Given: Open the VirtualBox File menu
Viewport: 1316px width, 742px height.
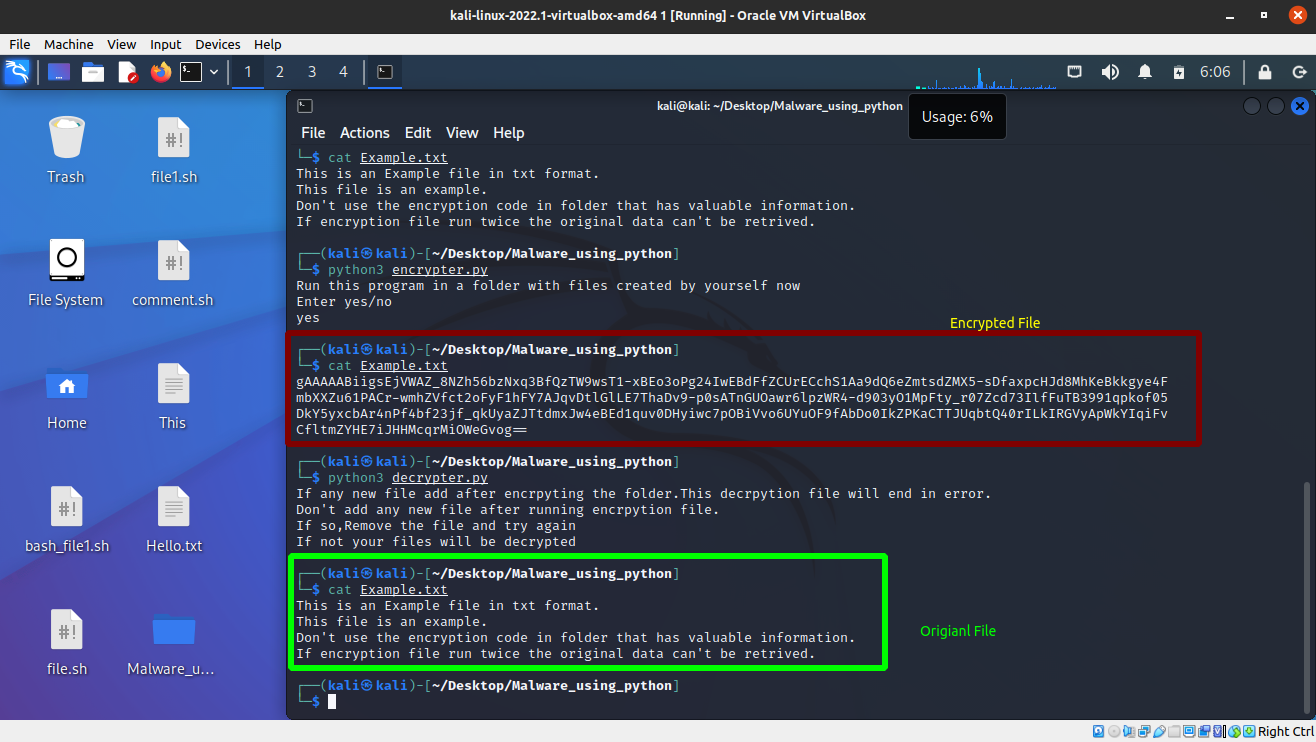Looking at the screenshot, I should [20, 44].
